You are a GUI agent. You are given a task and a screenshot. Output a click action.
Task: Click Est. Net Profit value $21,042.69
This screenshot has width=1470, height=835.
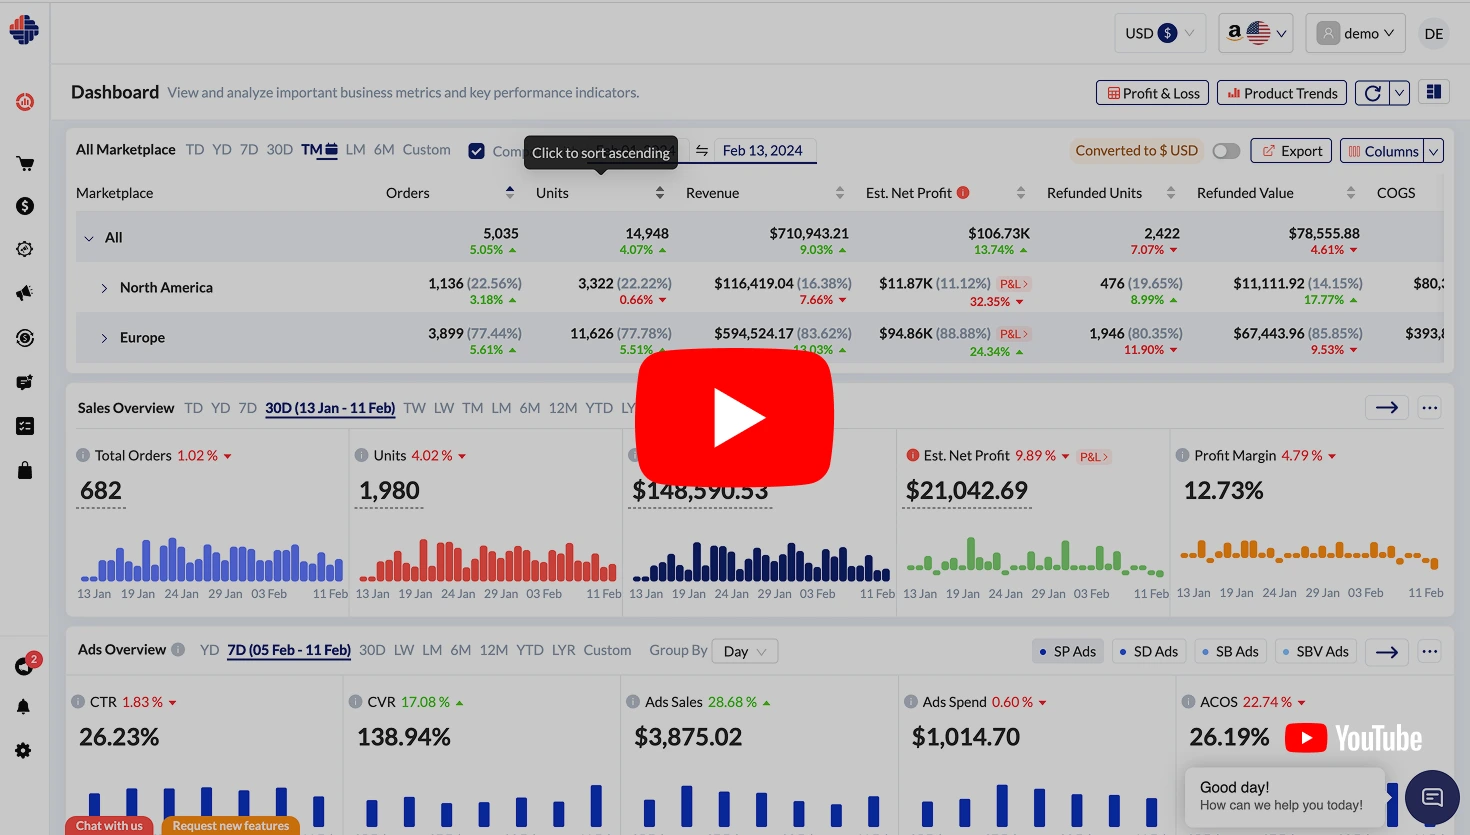pos(967,491)
